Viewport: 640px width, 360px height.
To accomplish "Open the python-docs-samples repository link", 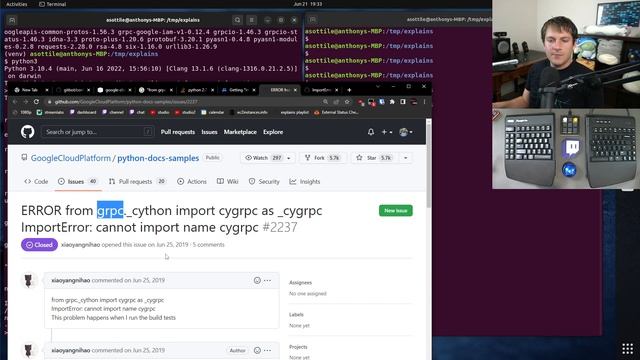I will pyautogui.click(x=158, y=158).
